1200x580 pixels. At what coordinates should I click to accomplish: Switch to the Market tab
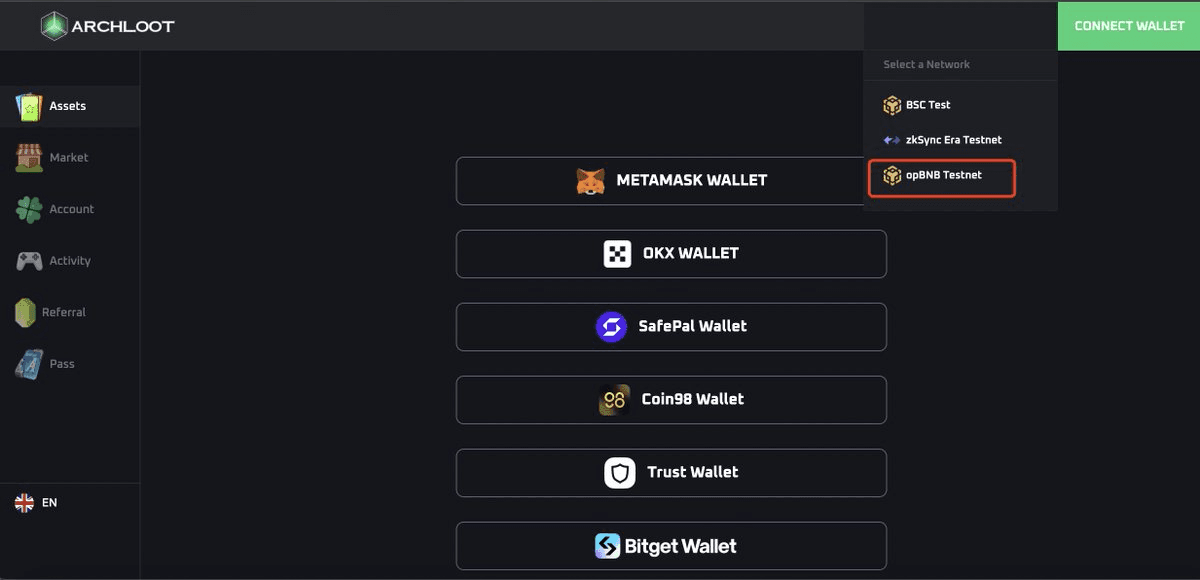tap(70, 157)
